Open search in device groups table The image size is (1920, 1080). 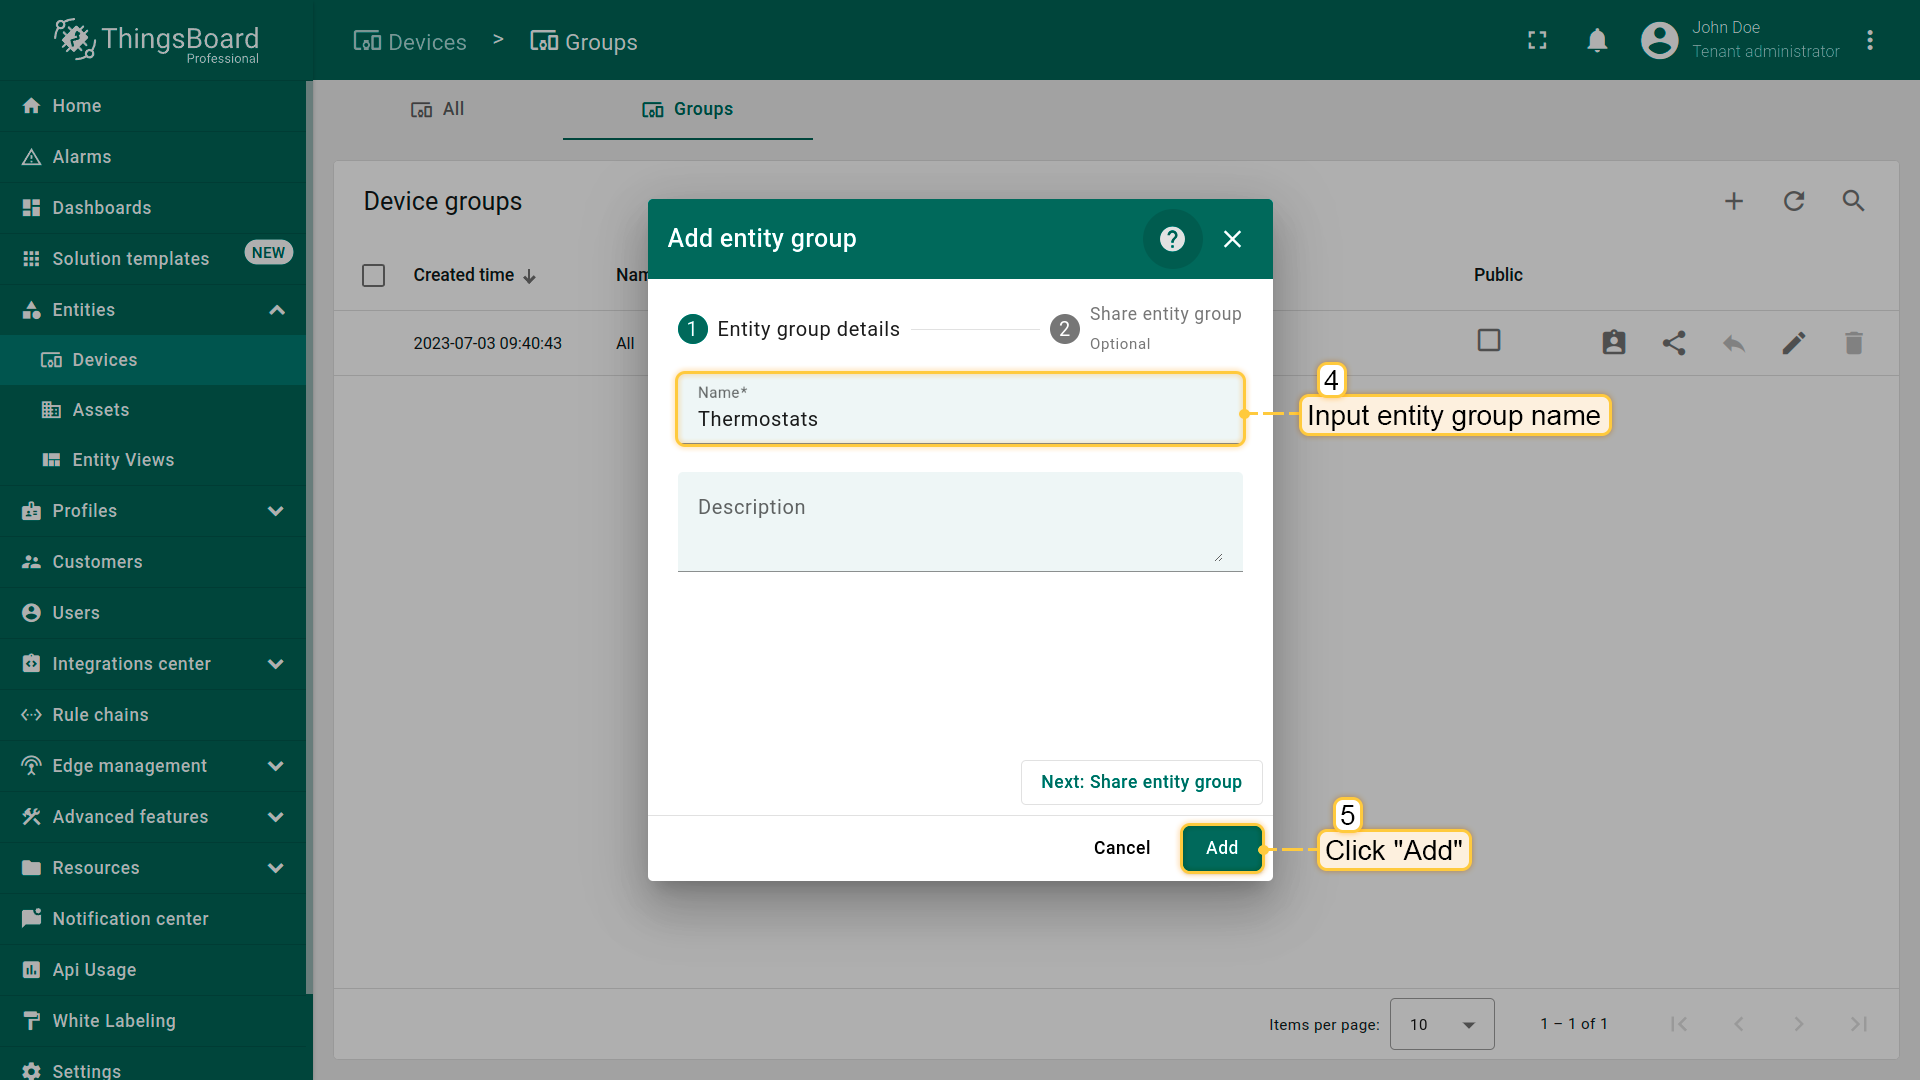tap(1853, 201)
